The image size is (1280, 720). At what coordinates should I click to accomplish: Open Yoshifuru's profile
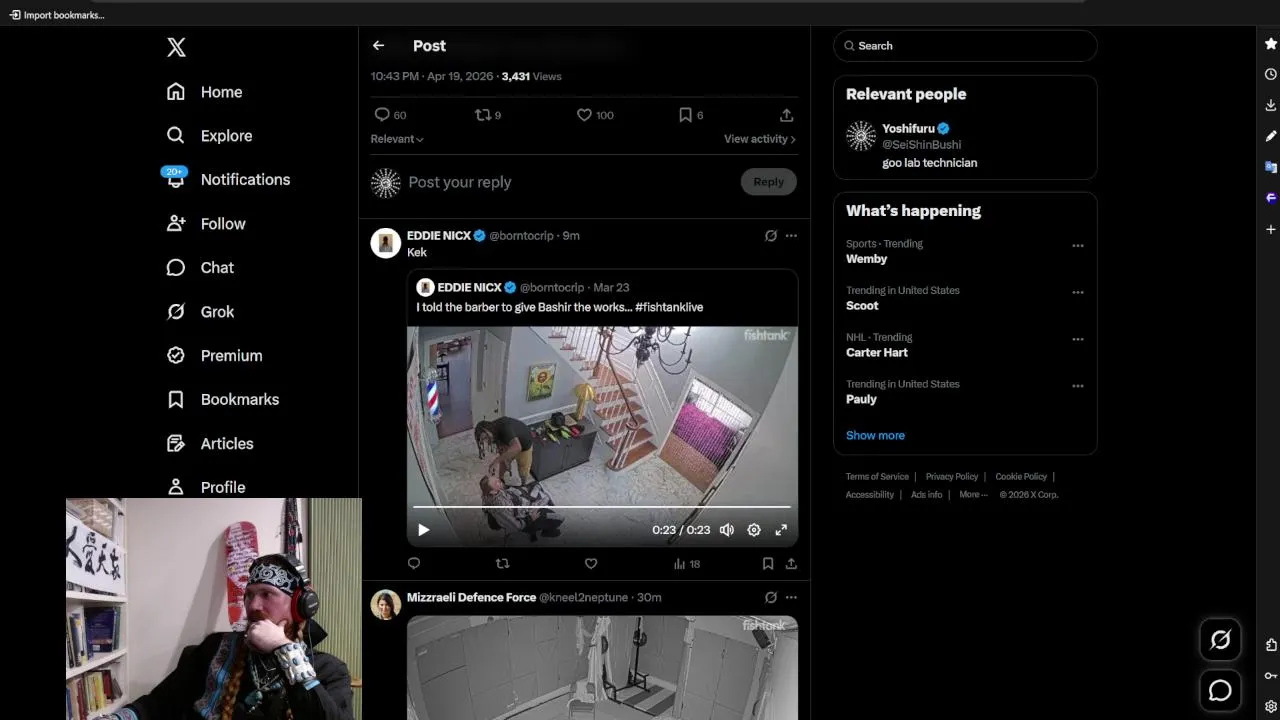(908, 129)
